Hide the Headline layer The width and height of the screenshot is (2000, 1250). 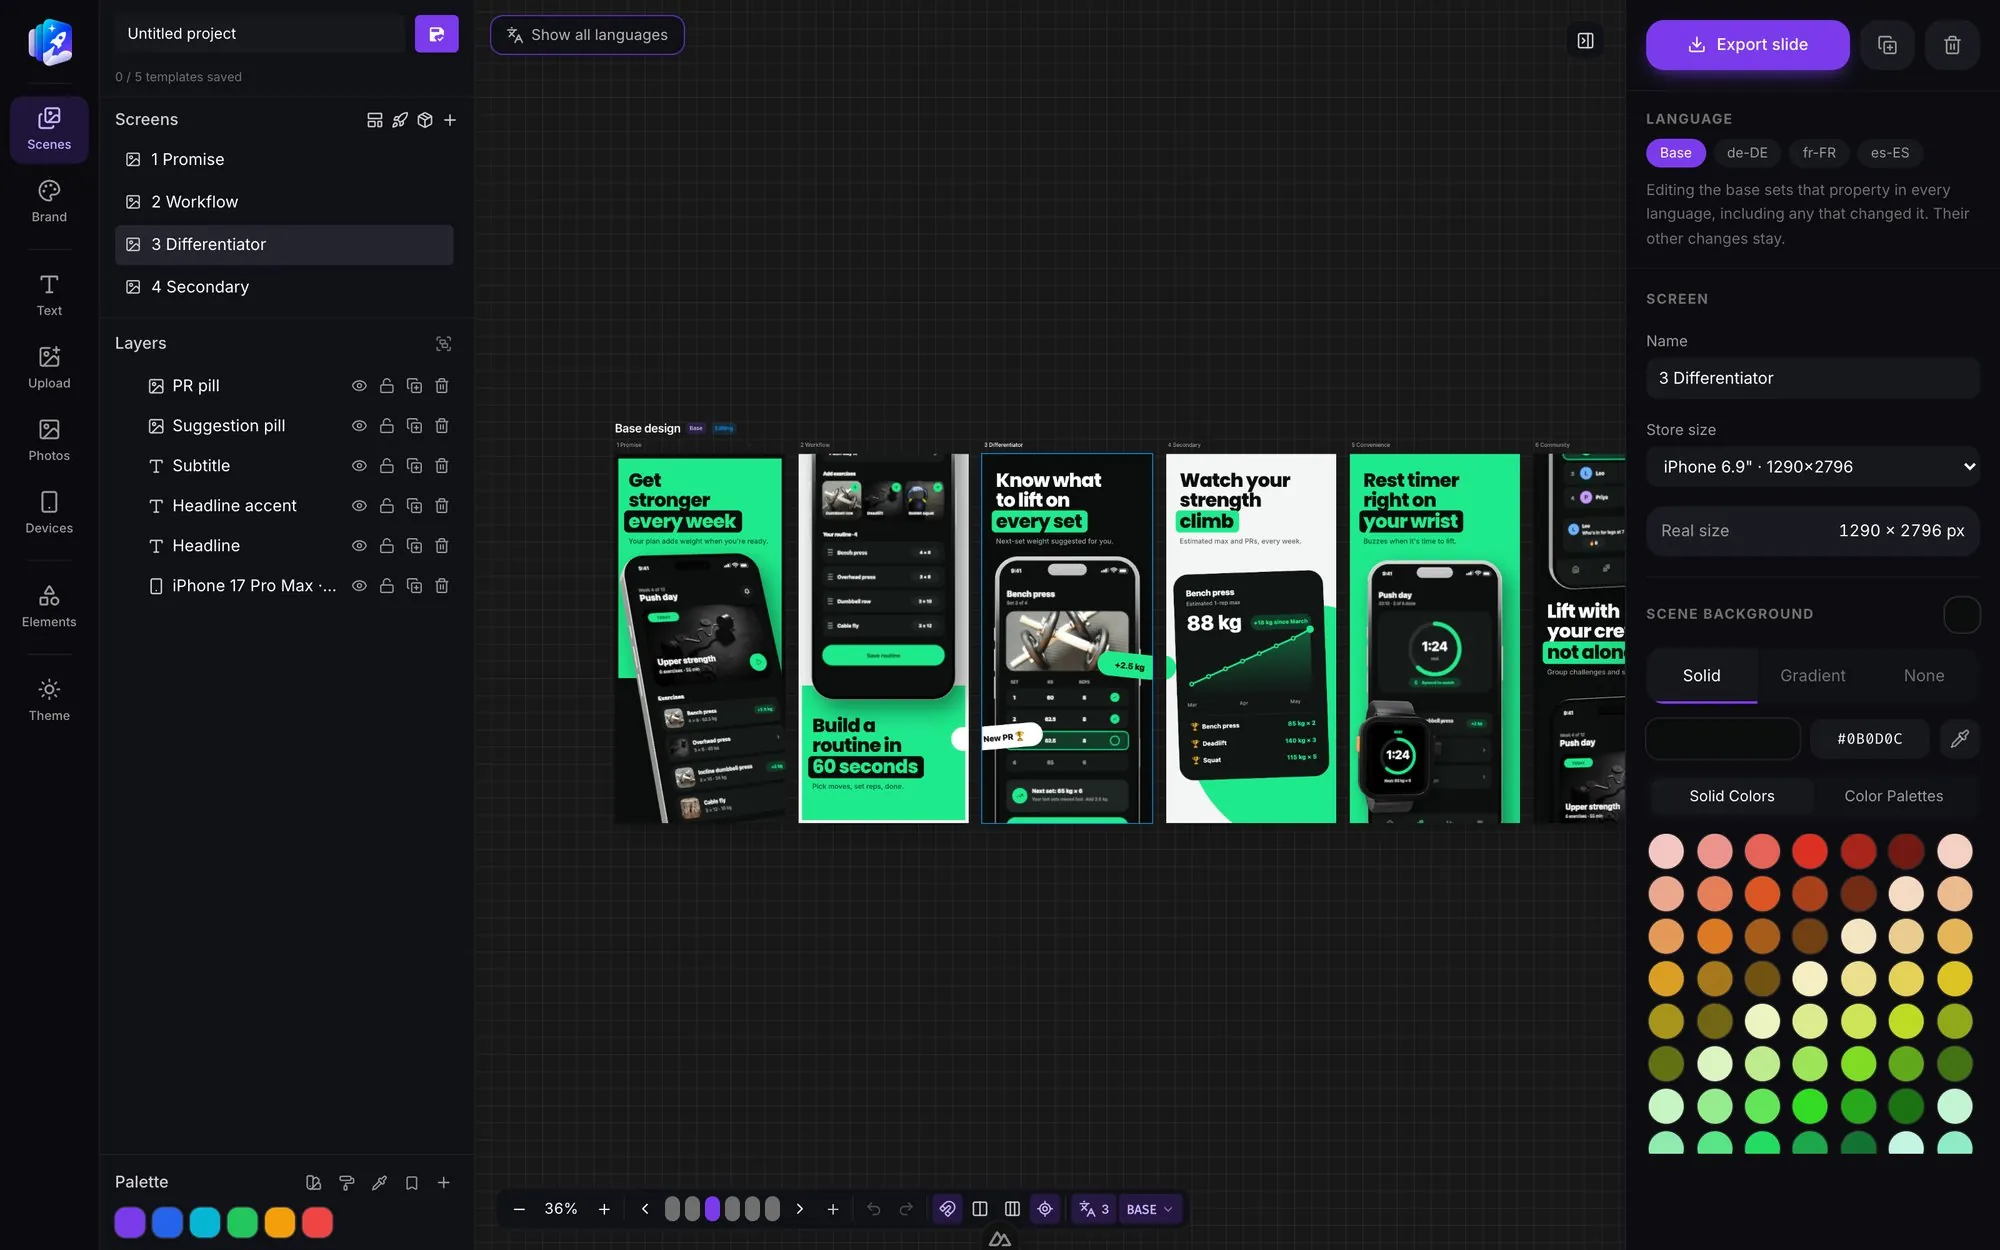[359, 546]
